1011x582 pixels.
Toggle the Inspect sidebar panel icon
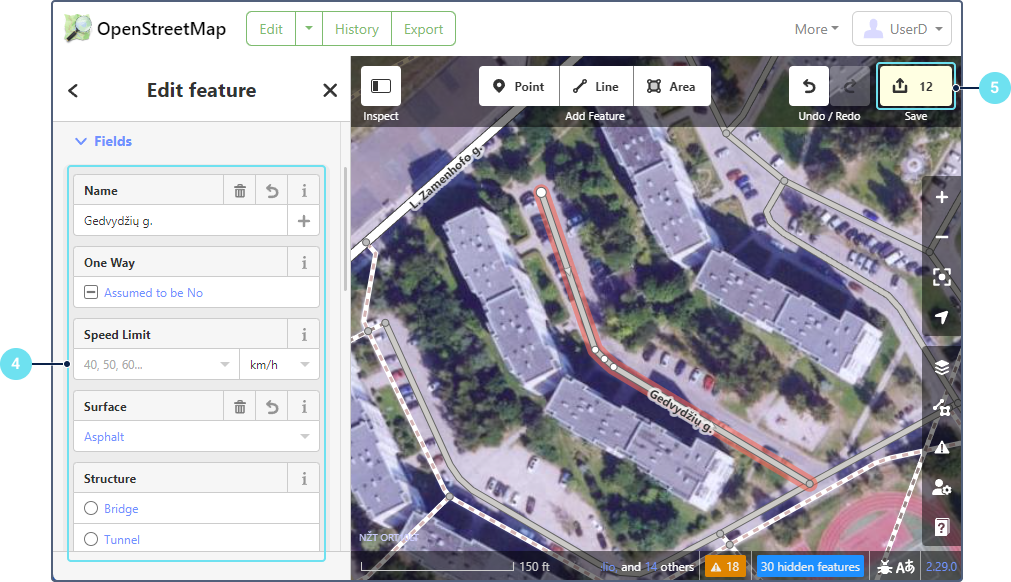pyautogui.click(x=381, y=86)
